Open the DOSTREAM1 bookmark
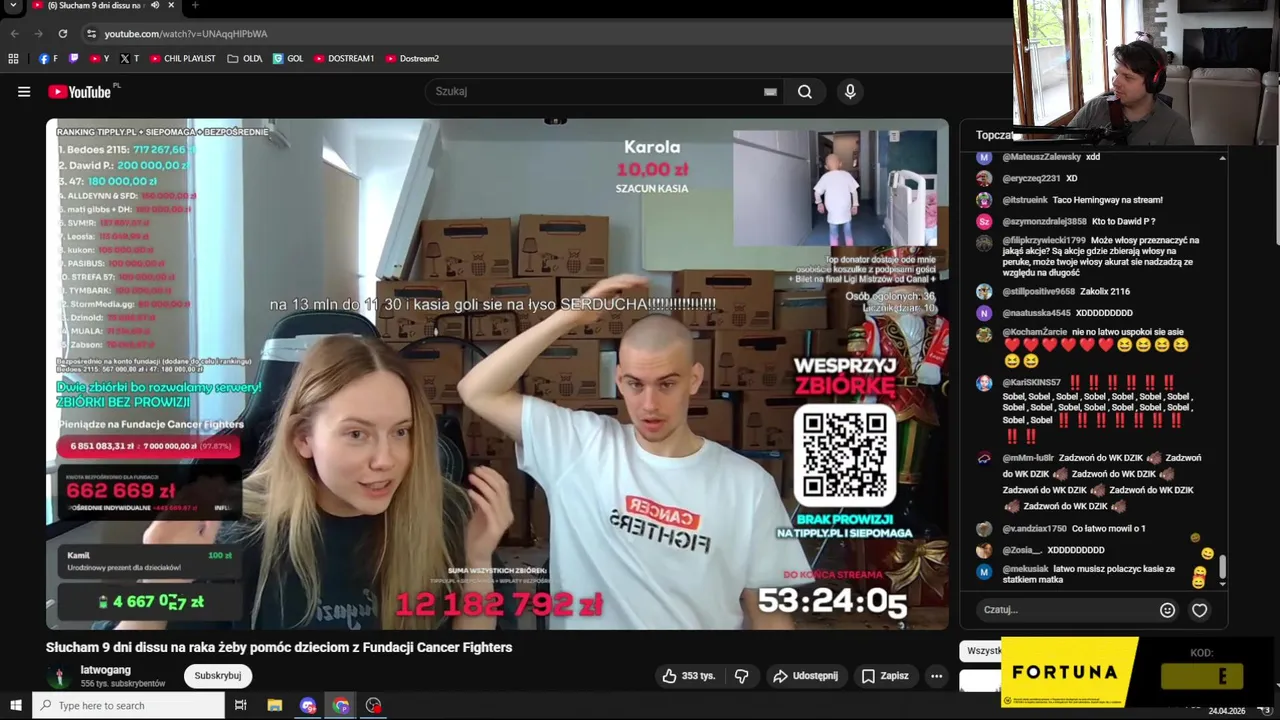Screen dimensions: 1280x720 coord(344,59)
